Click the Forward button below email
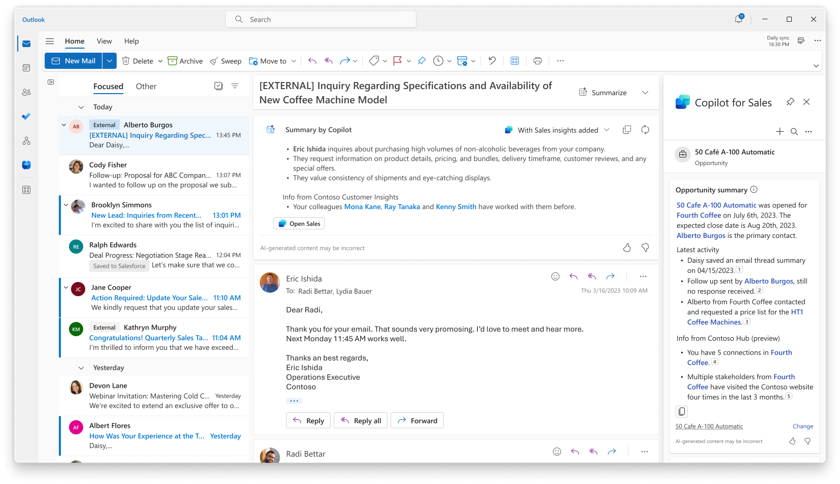Viewport: 840px width, 484px height. coord(417,421)
